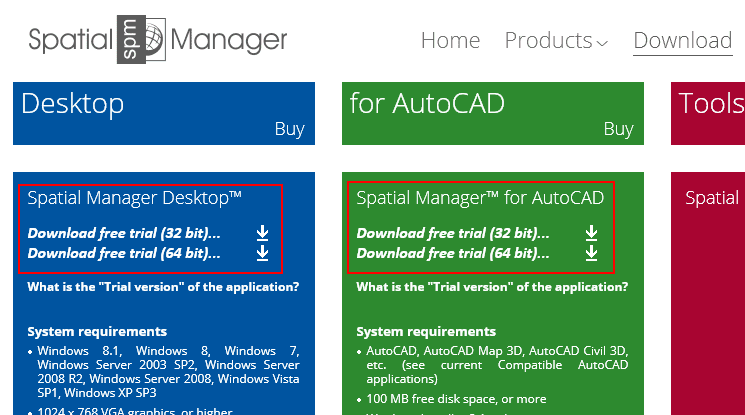Click Desktop 64 bit download arrow icon
Viewport: 745px width, 415px height.
262,253
